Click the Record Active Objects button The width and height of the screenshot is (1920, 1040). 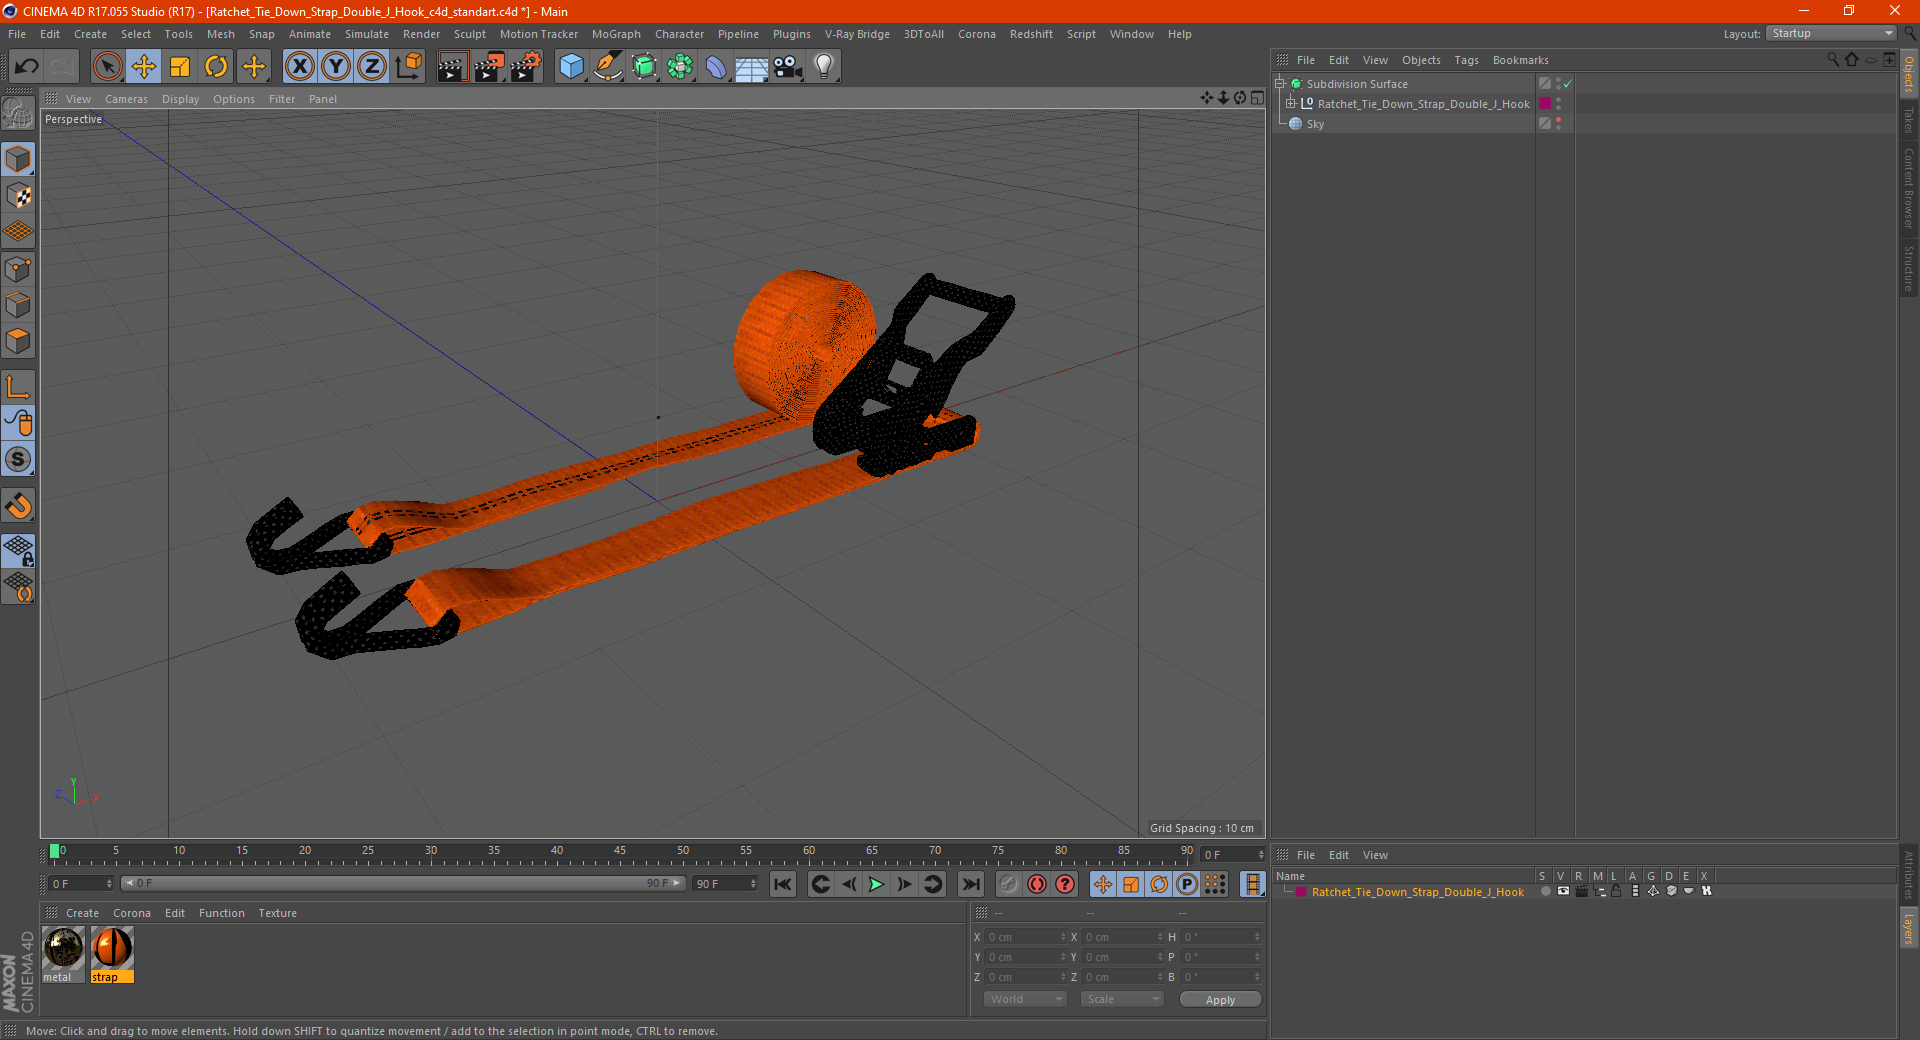[x=1009, y=884]
